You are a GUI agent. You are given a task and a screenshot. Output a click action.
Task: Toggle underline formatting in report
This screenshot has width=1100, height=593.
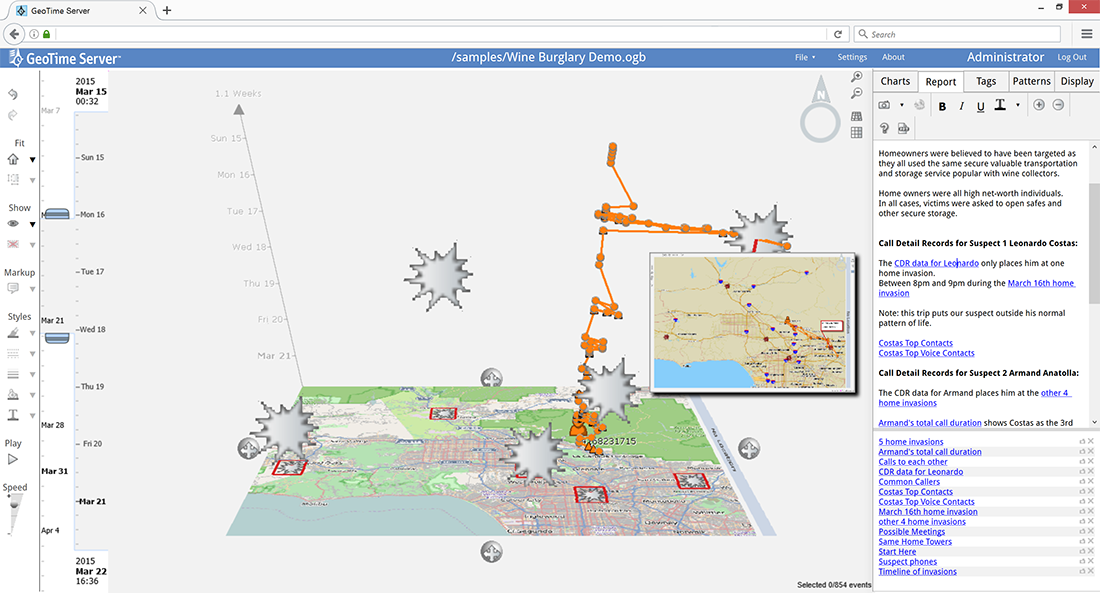pos(981,106)
